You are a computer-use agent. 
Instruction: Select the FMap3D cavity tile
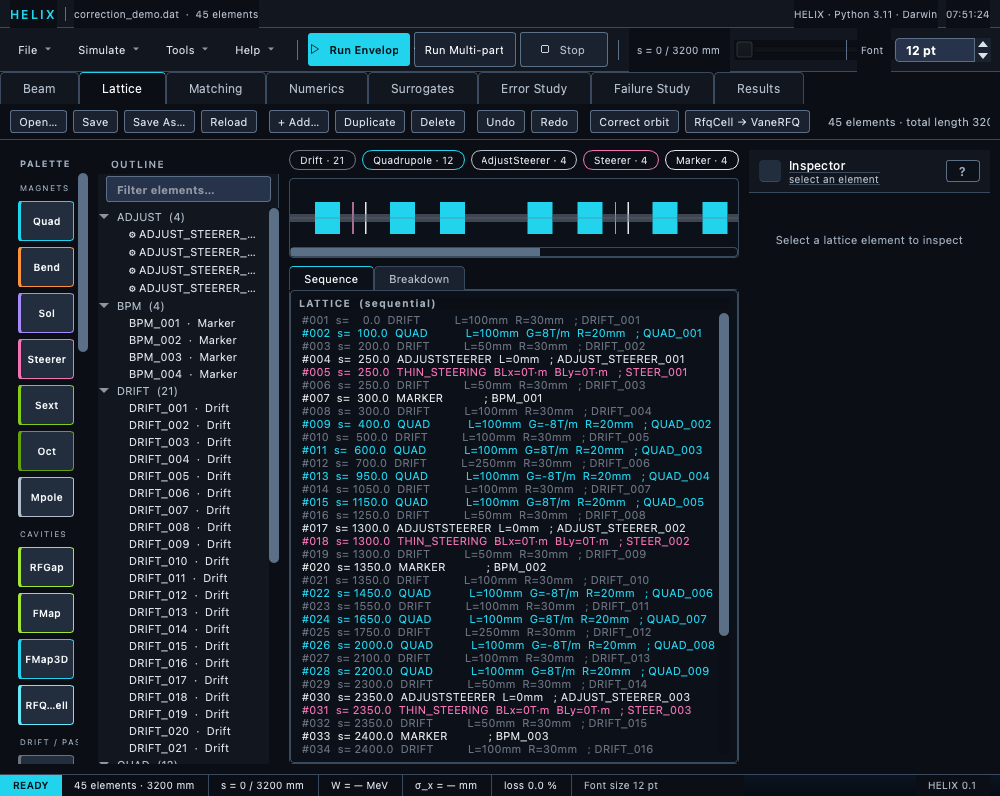(x=46, y=659)
